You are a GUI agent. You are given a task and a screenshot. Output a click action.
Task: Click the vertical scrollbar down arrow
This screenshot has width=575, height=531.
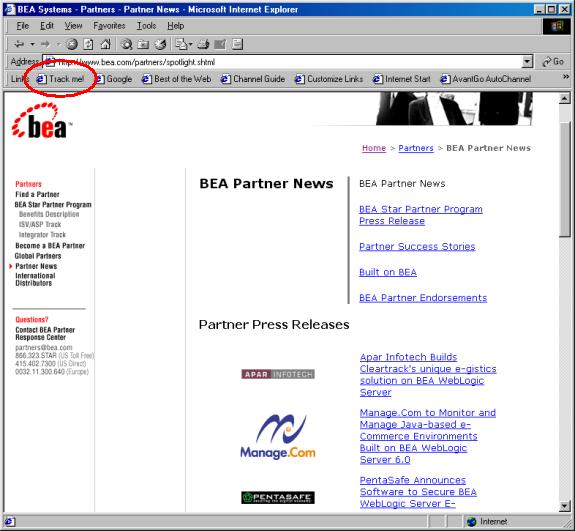coord(564,506)
